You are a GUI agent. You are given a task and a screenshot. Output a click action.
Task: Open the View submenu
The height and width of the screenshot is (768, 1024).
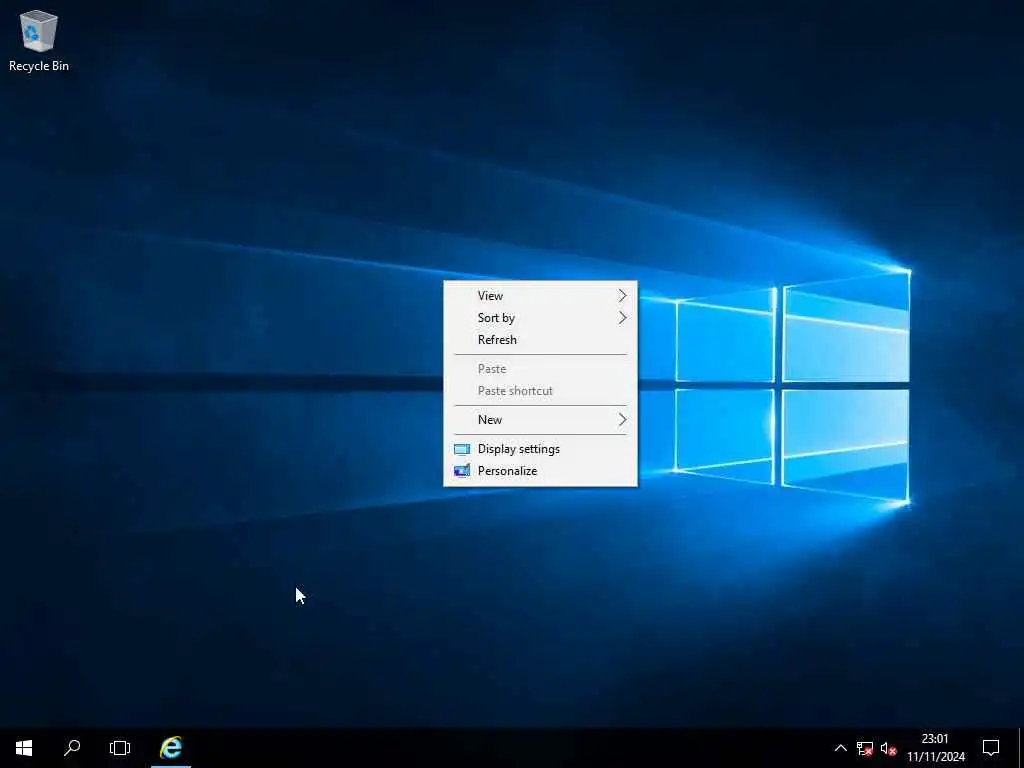coord(540,296)
